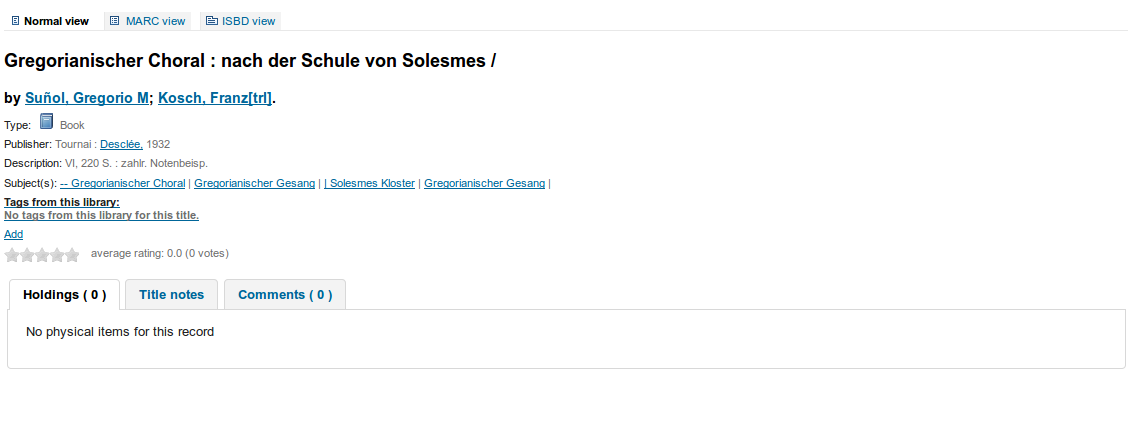Follow the Desclée publisher link

point(121,144)
